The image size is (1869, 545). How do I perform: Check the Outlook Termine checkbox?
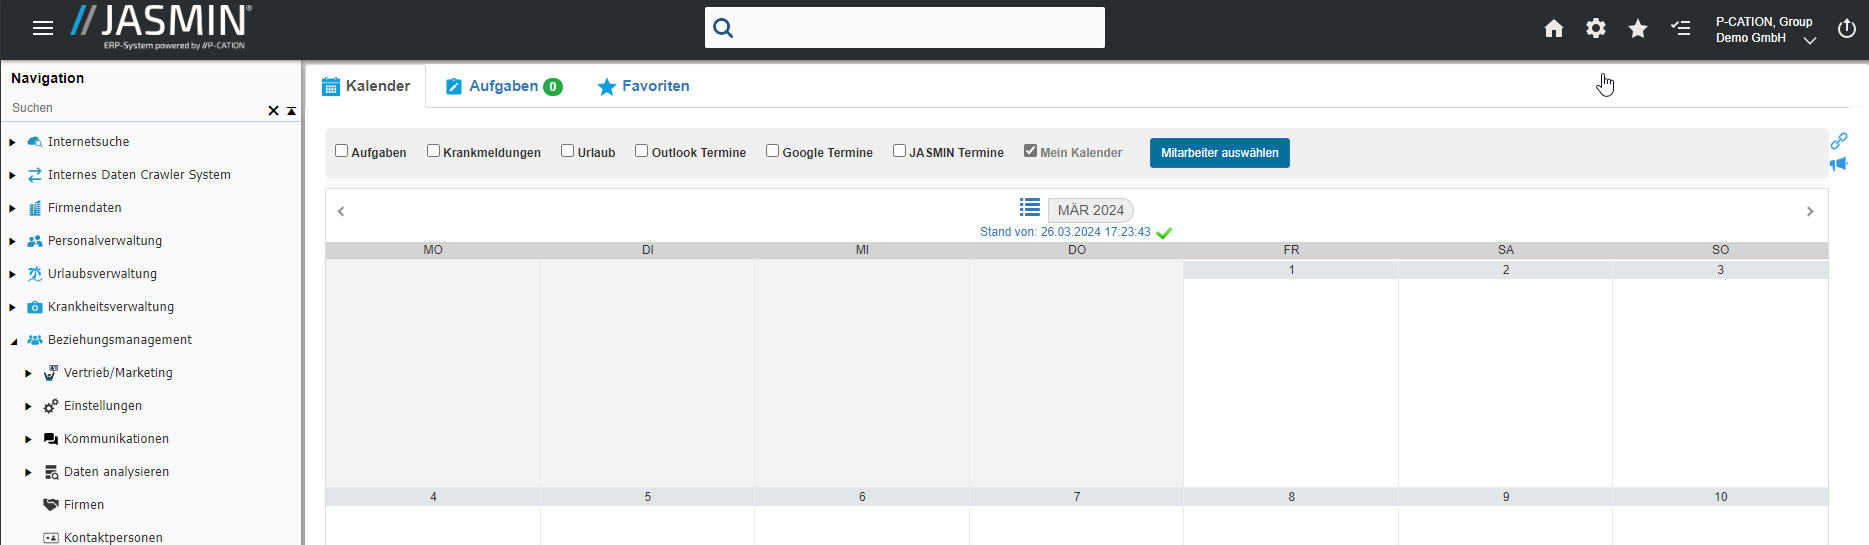pos(642,151)
